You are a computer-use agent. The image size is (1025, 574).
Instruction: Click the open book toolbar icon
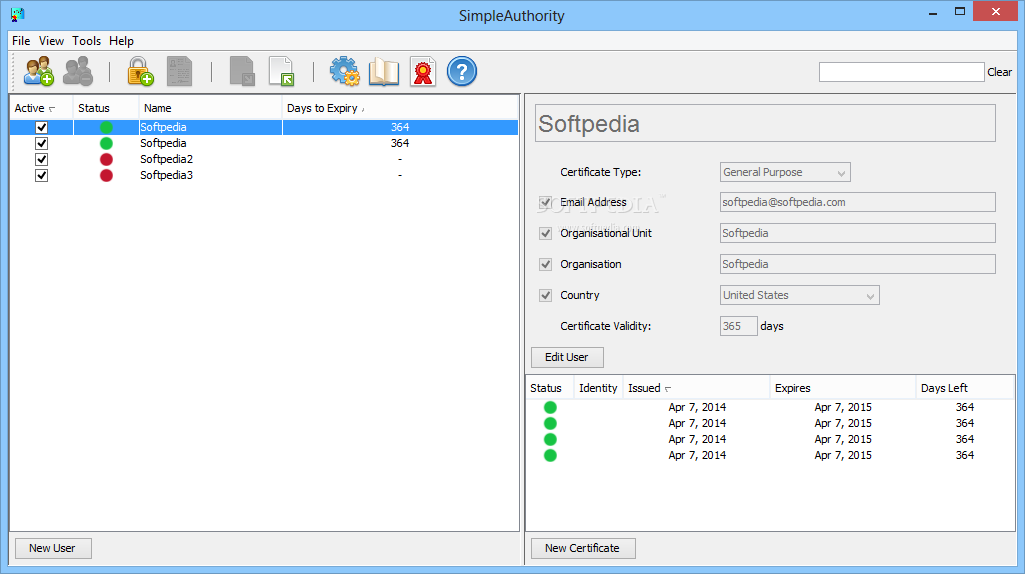384,71
